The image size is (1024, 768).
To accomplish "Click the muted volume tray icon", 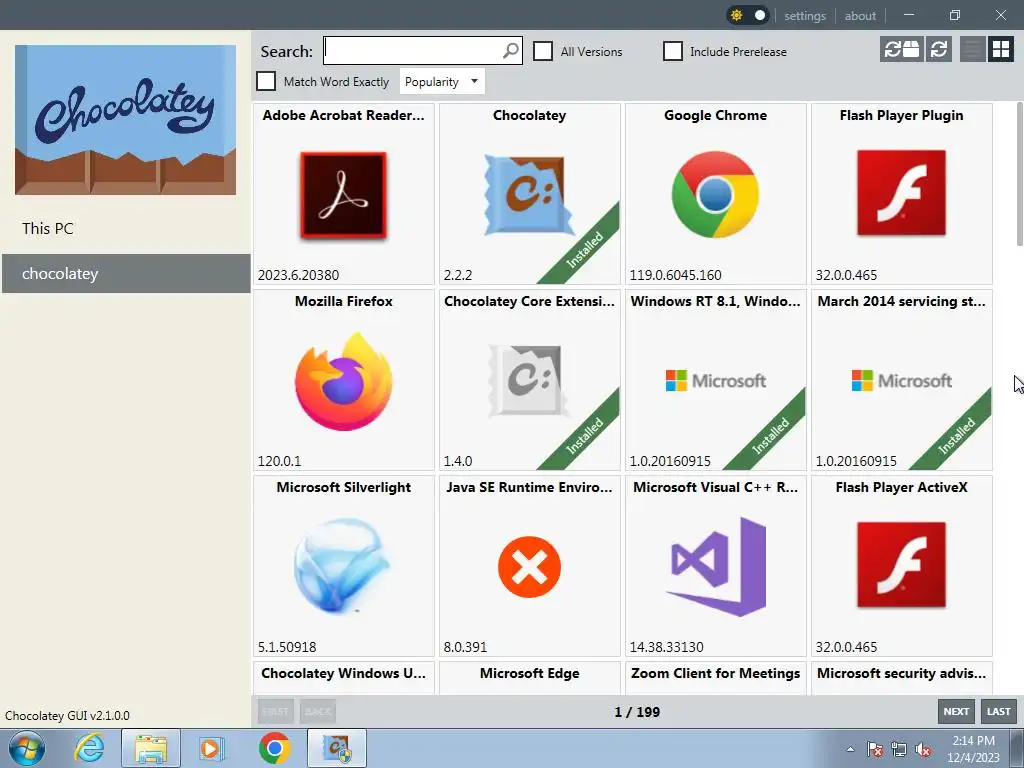I will (x=923, y=749).
